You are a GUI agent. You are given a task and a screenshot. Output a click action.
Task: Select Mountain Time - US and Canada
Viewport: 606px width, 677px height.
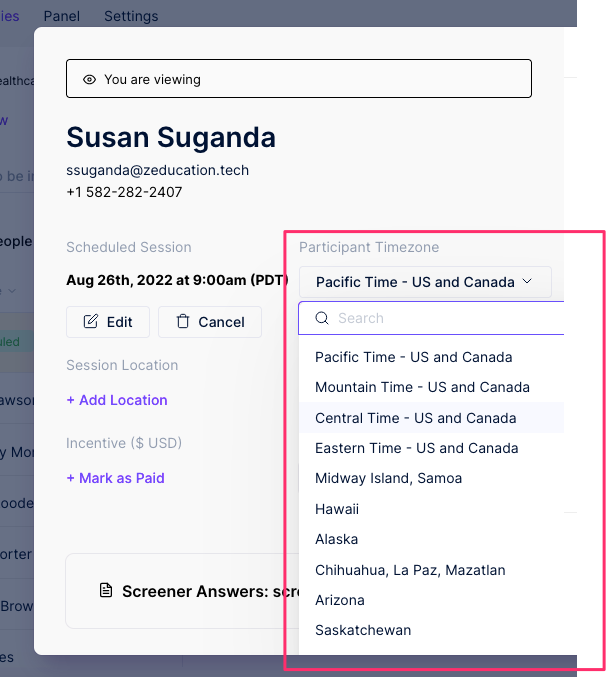pos(422,387)
